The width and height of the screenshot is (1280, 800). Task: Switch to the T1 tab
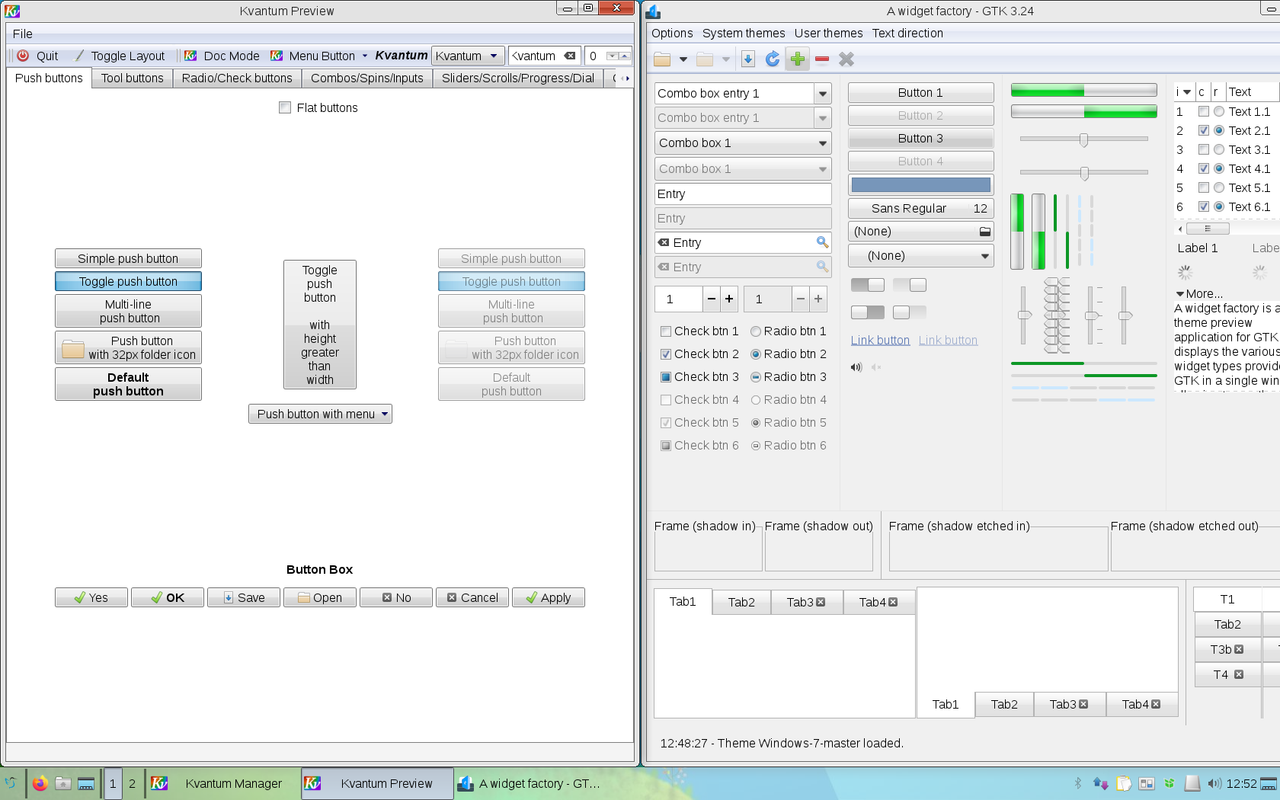[x=1227, y=599]
